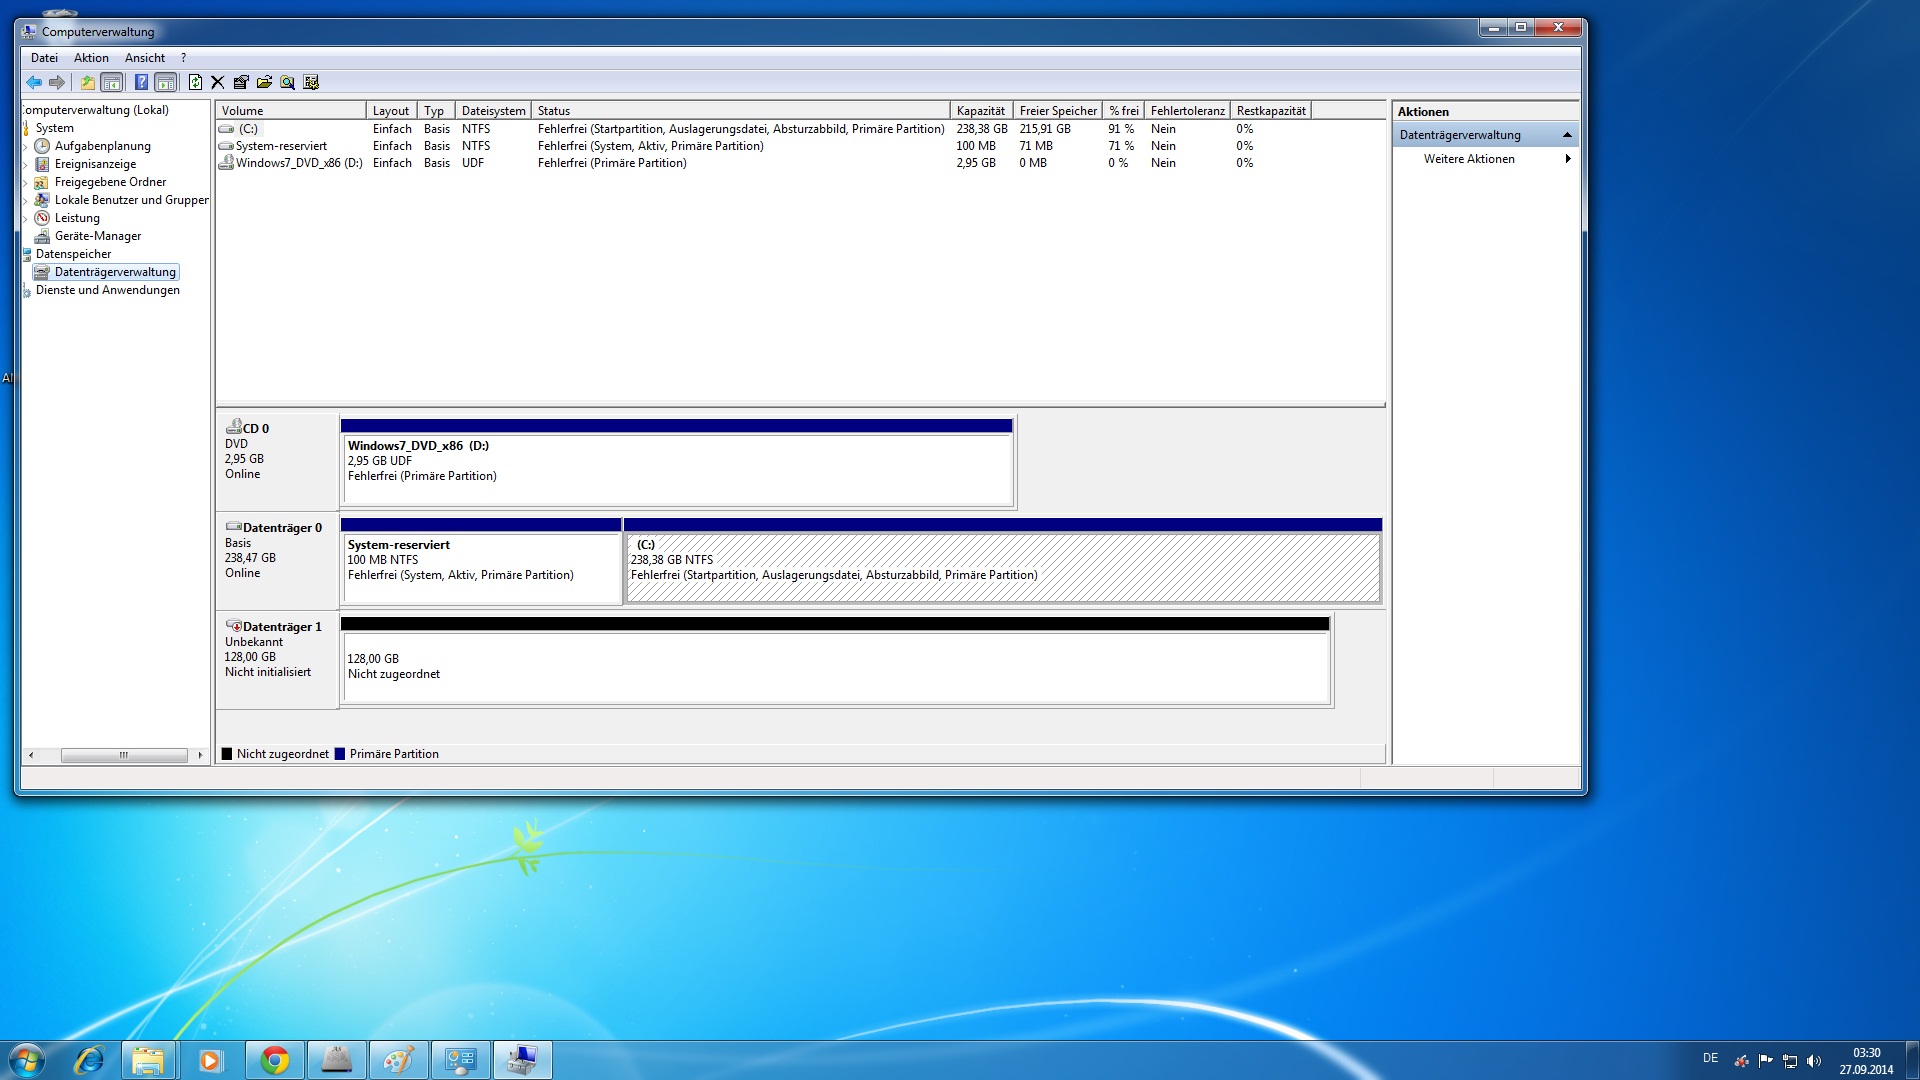
Task: Sort by the Freier Speicher column header
Action: click(x=1057, y=111)
